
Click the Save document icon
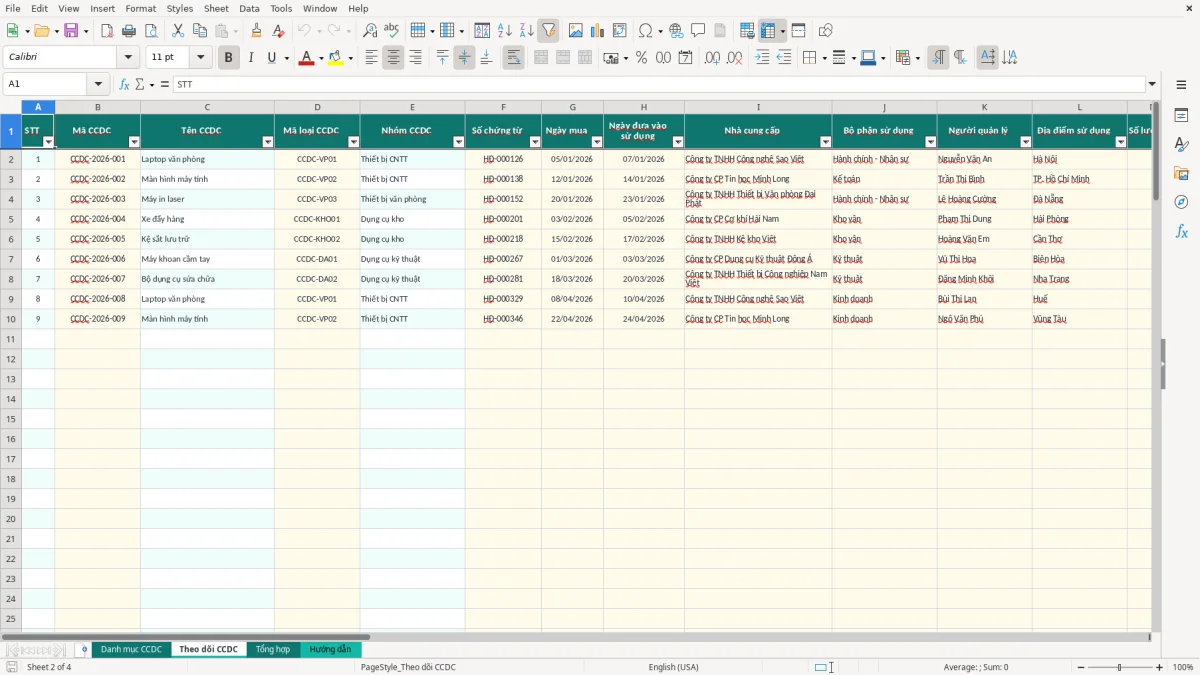(71, 31)
